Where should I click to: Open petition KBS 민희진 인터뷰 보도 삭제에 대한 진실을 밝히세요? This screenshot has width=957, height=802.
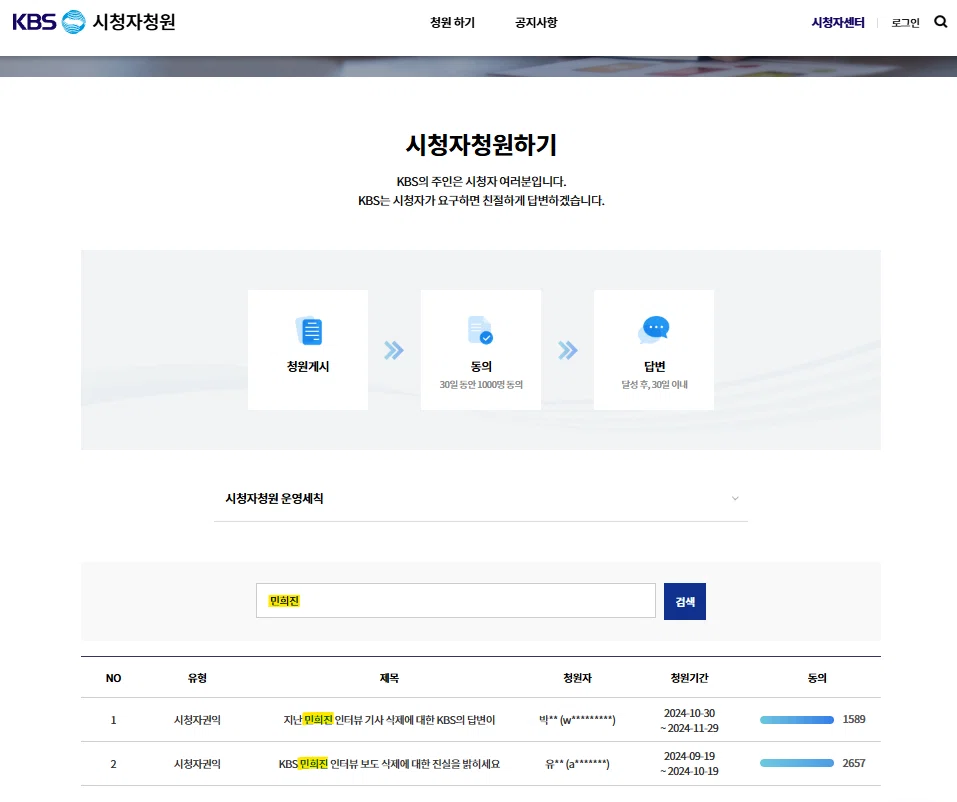point(389,764)
